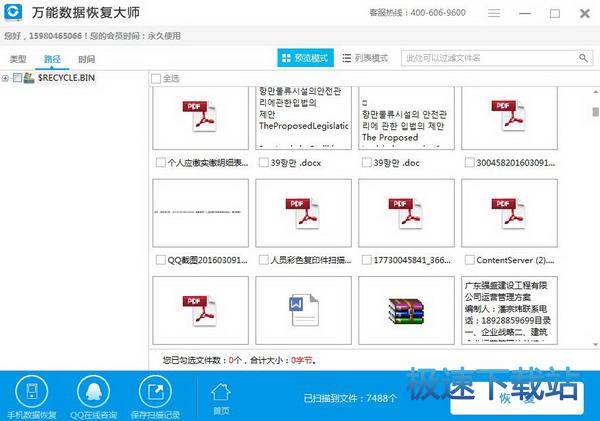Click bottom-row PDF thumbnail beside Word document

coord(201,310)
